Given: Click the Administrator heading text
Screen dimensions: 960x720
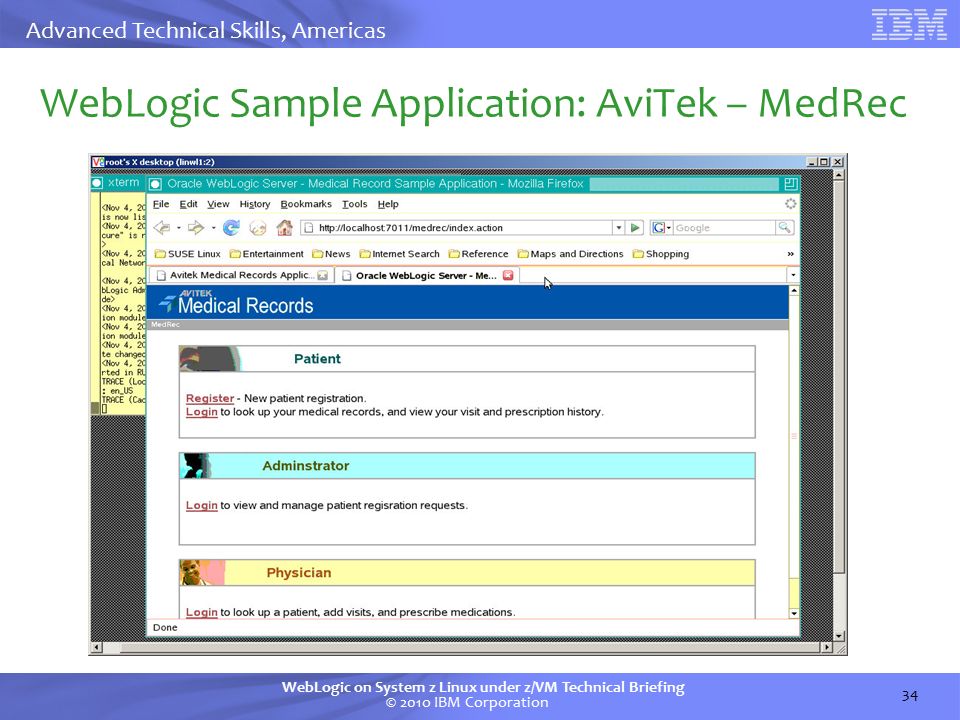Looking at the screenshot, I should tap(306, 466).
